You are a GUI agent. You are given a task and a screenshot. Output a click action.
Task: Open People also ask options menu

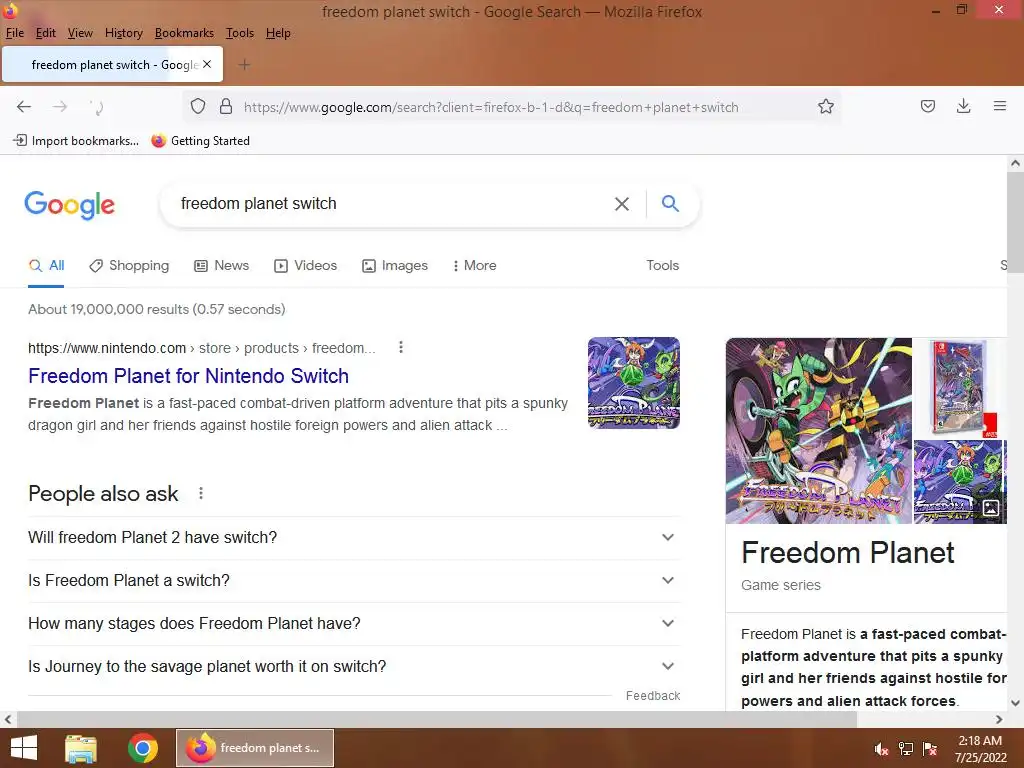point(201,493)
